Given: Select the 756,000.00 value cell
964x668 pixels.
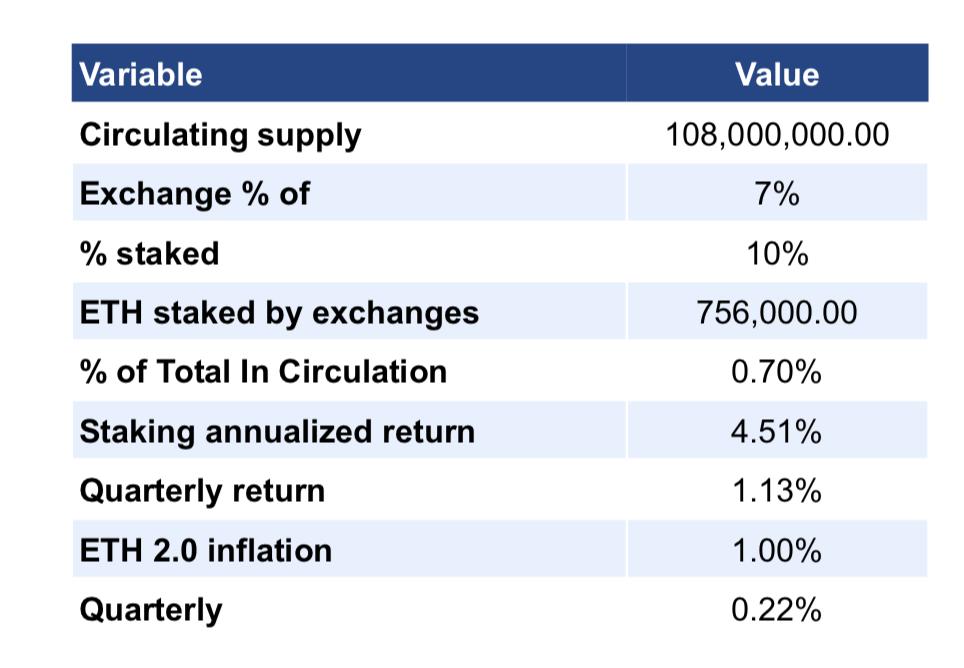Looking at the screenshot, I should tap(777, 312).
